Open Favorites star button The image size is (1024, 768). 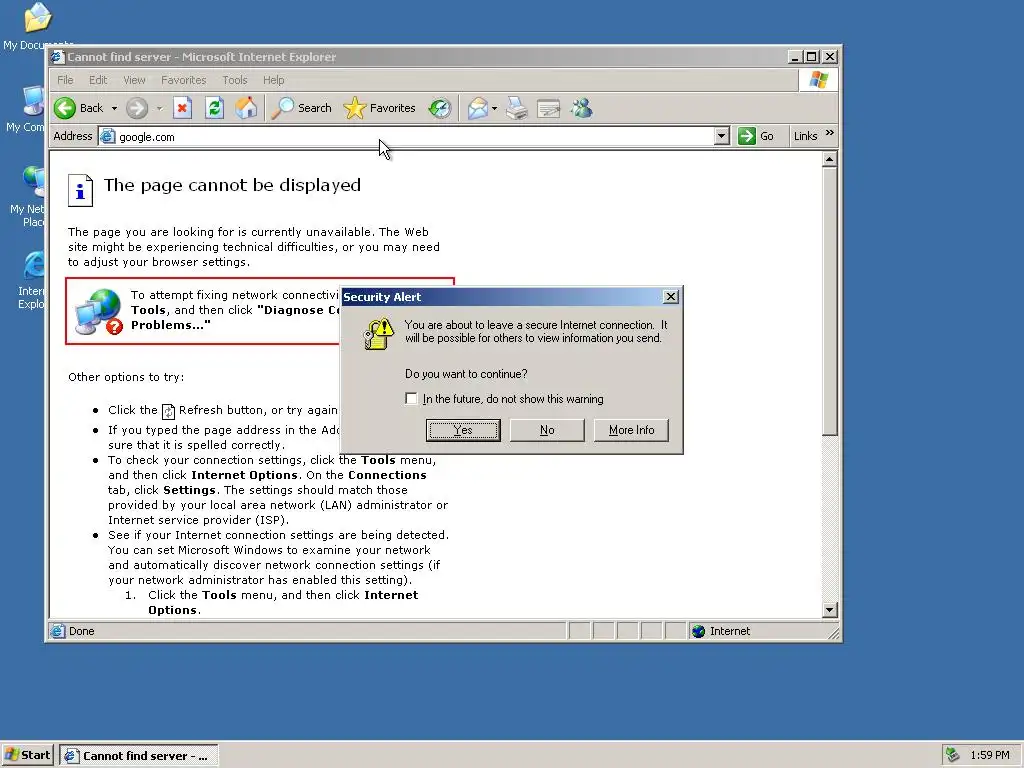tap(379, 108)
